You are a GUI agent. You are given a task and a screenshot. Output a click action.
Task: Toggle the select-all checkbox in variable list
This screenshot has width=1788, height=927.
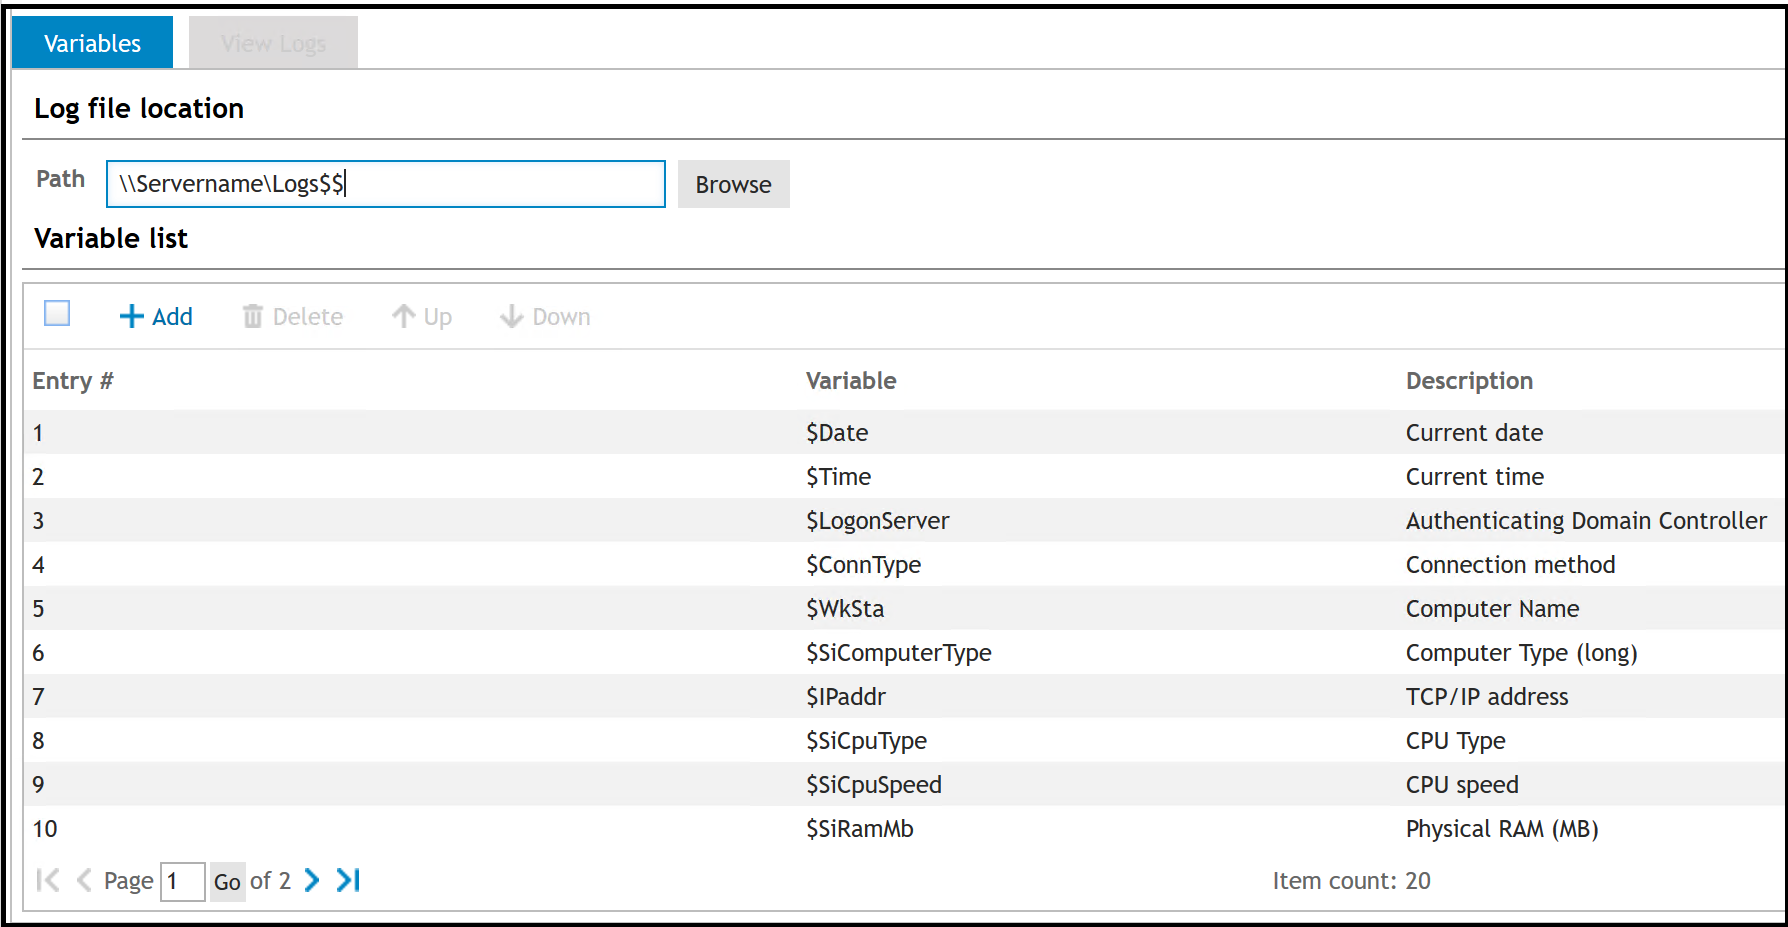[57, 314]
